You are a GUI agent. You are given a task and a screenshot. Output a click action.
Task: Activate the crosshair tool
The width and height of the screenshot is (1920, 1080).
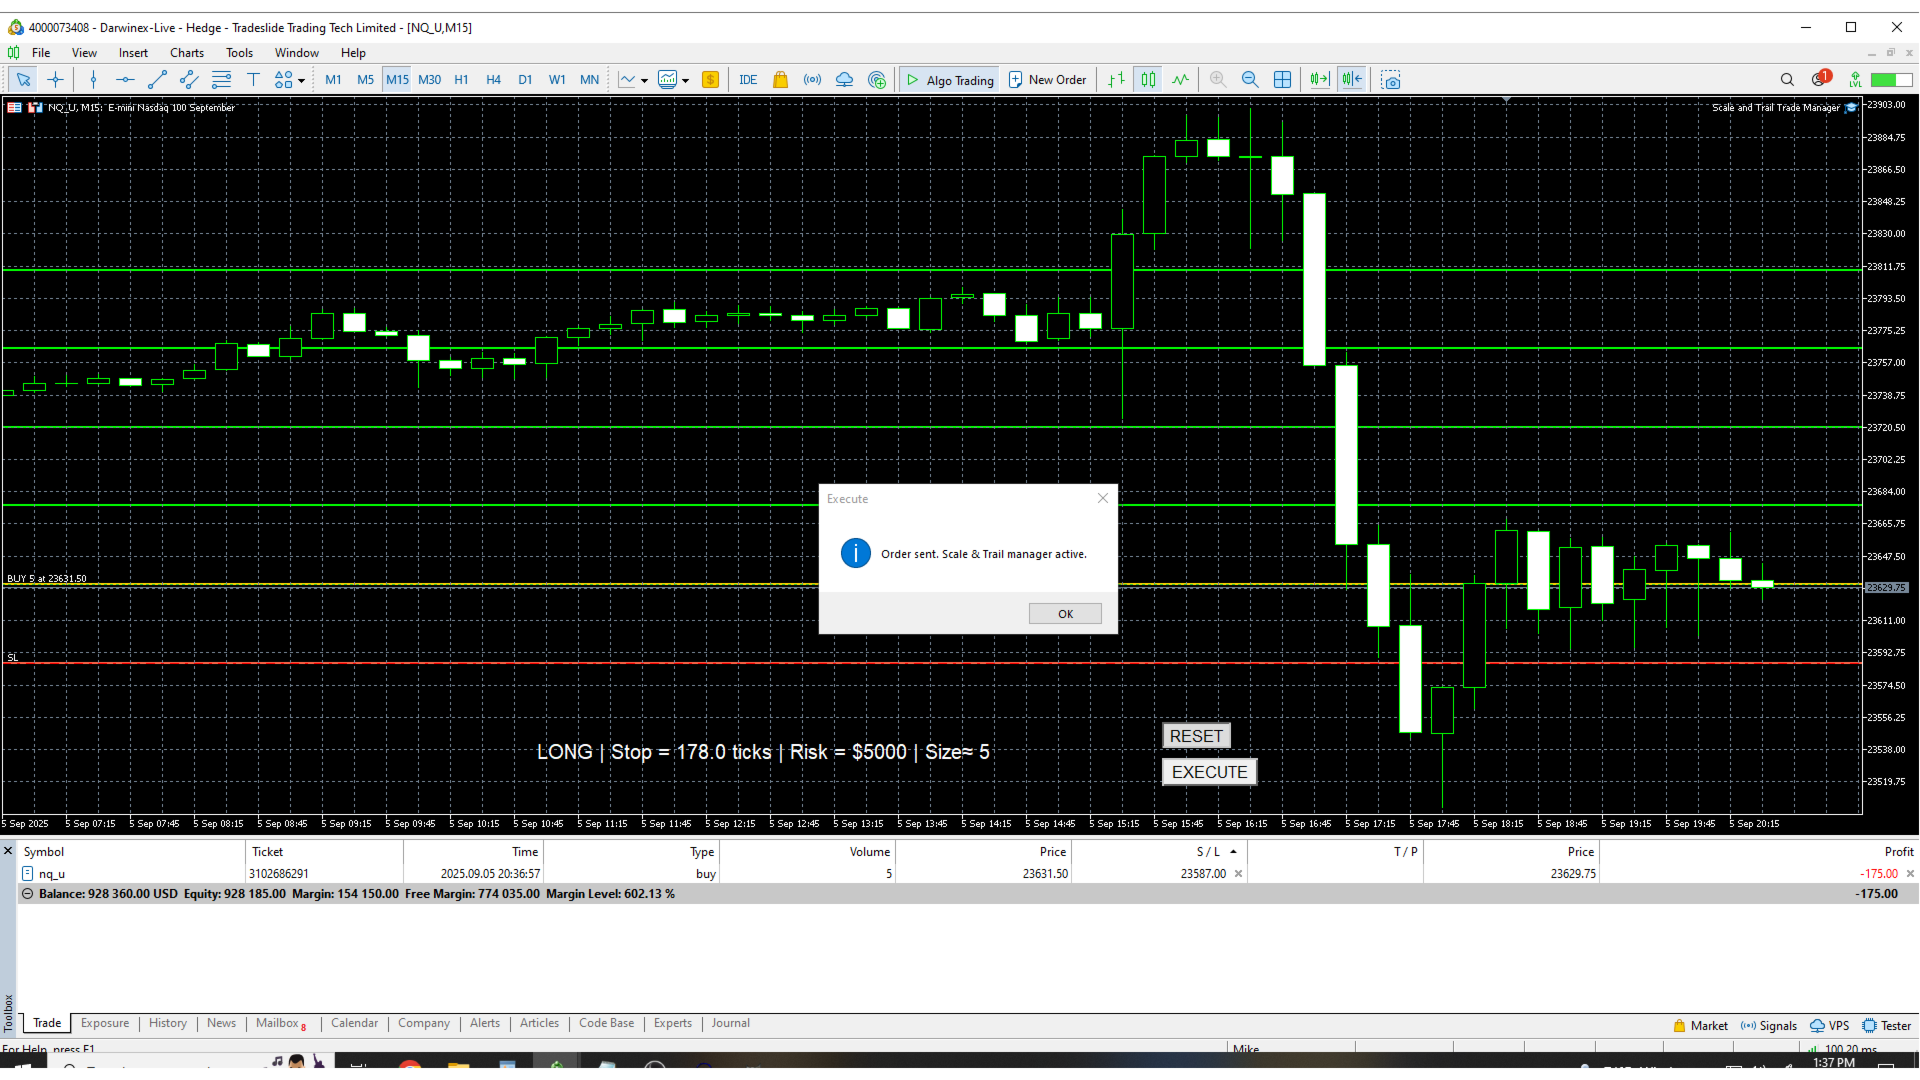tap(56, 80)
